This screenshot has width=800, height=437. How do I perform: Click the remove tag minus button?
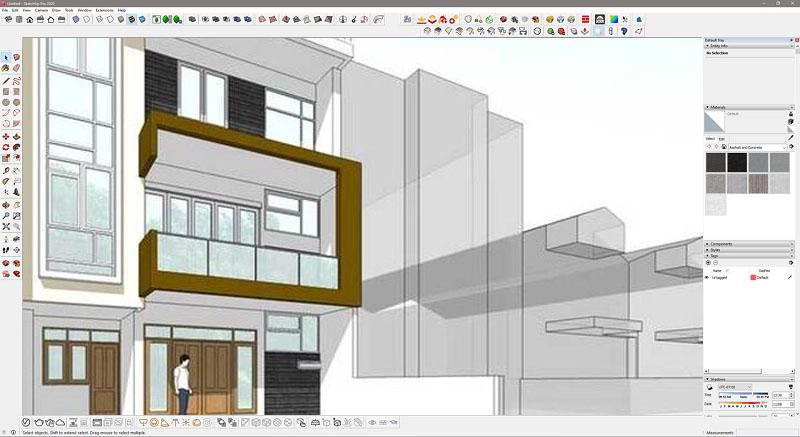coord(715,263)
